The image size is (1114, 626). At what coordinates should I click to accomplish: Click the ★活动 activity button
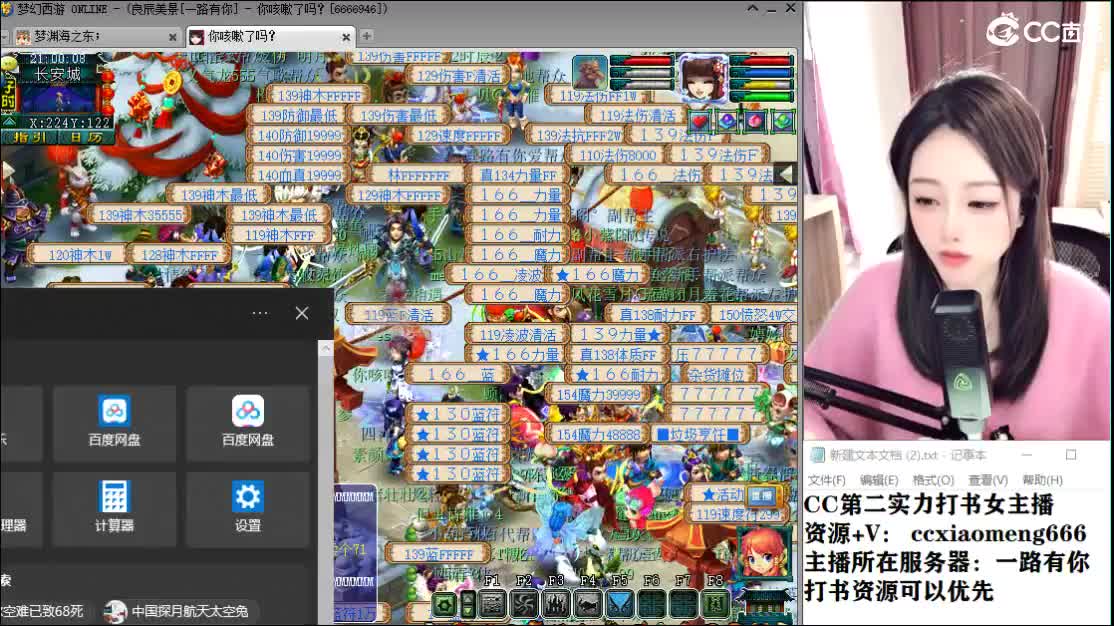(721, 495)
